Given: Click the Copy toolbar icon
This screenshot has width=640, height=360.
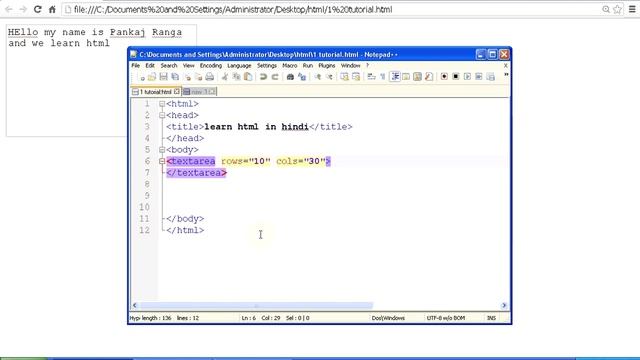Looking at the screenshot, I should click(x=236, y=76).
